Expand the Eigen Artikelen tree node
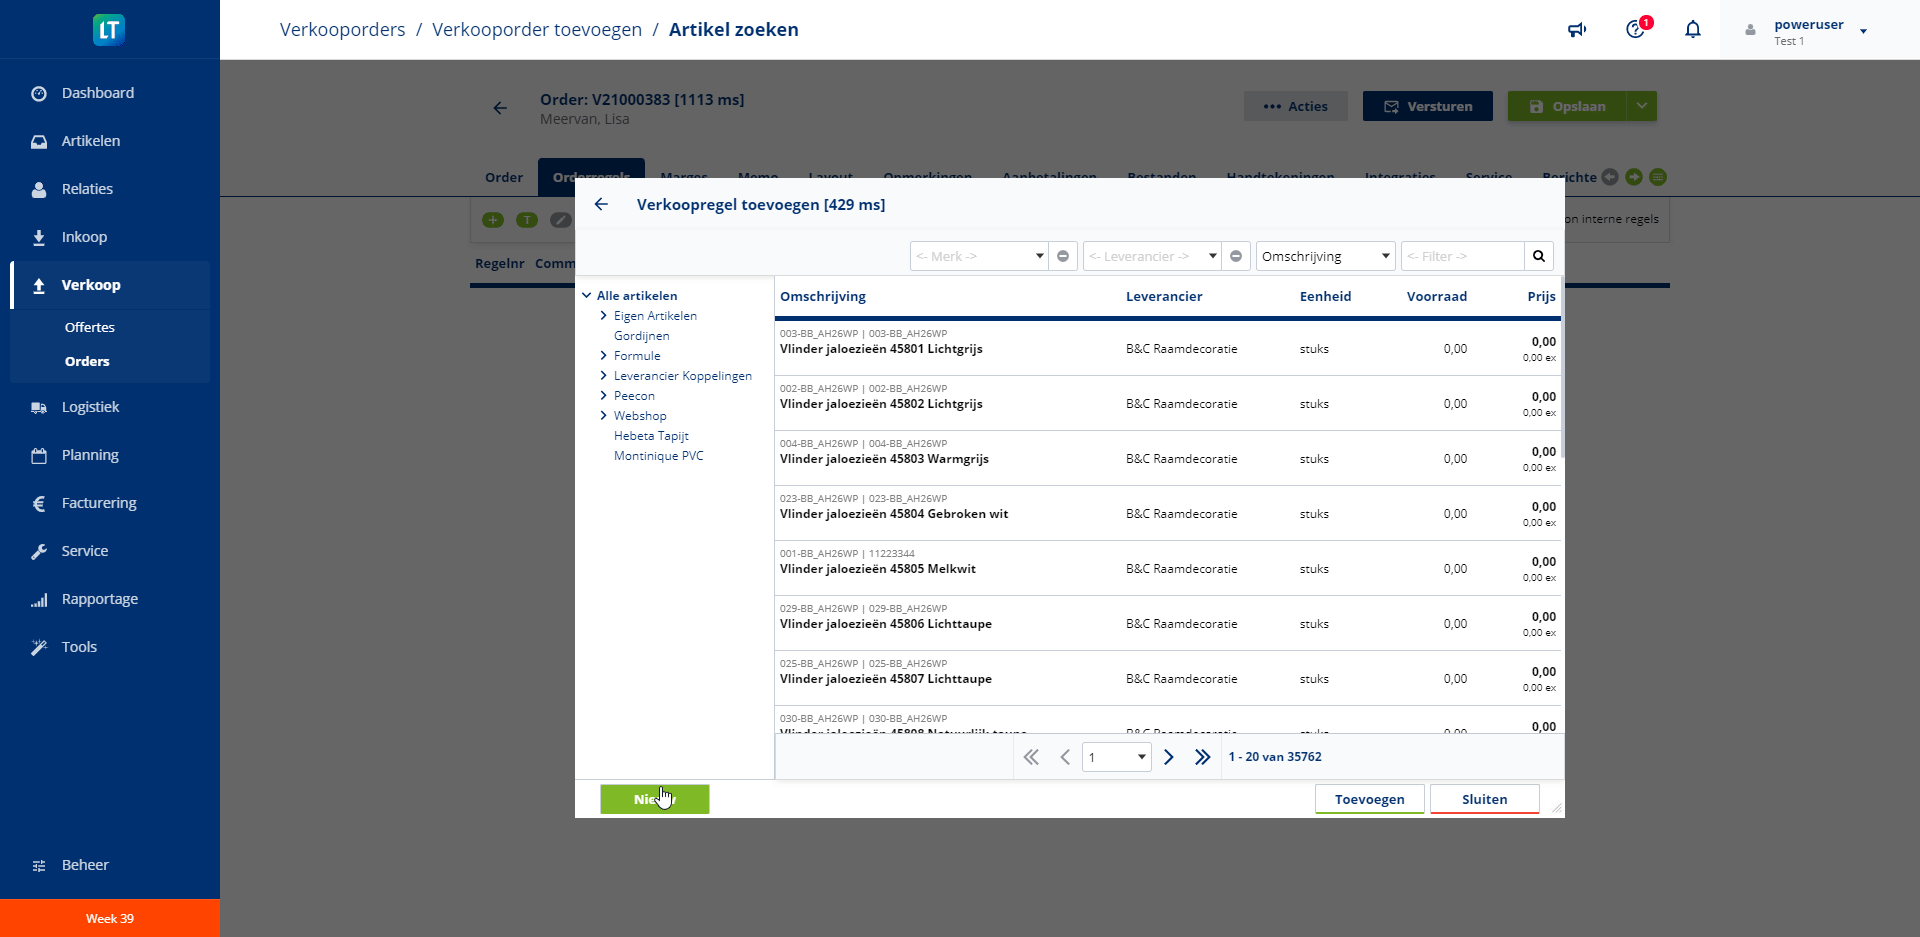 click(604, 316)
